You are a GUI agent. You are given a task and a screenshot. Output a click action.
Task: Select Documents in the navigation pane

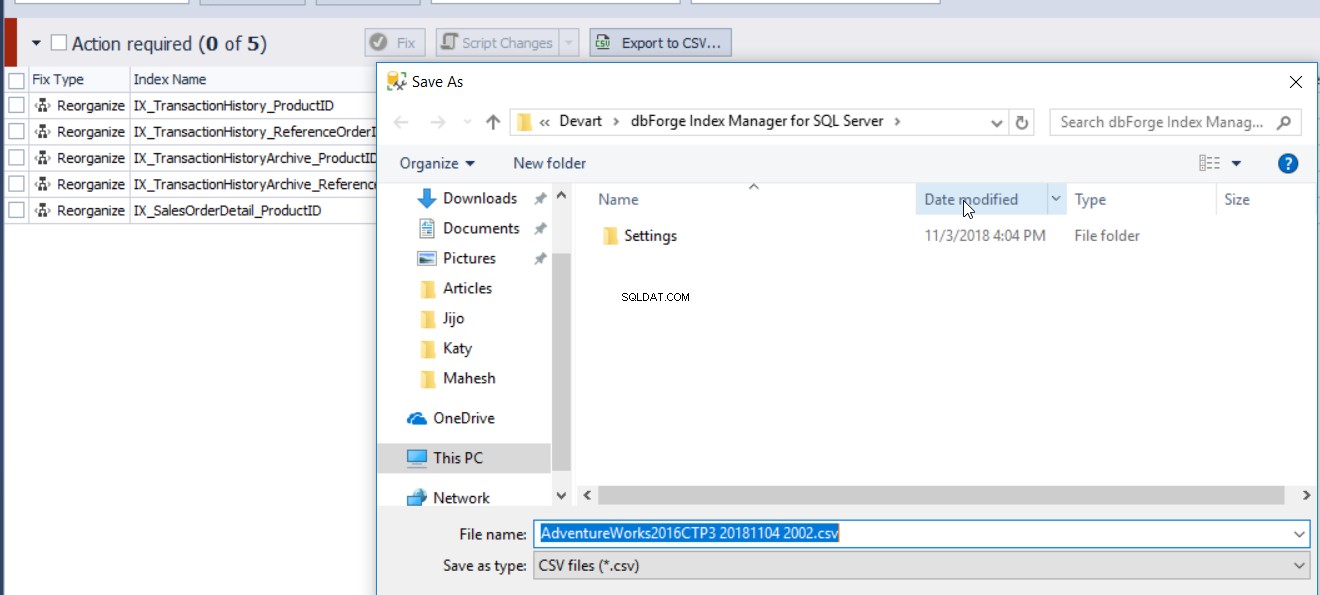pos(481,228)
